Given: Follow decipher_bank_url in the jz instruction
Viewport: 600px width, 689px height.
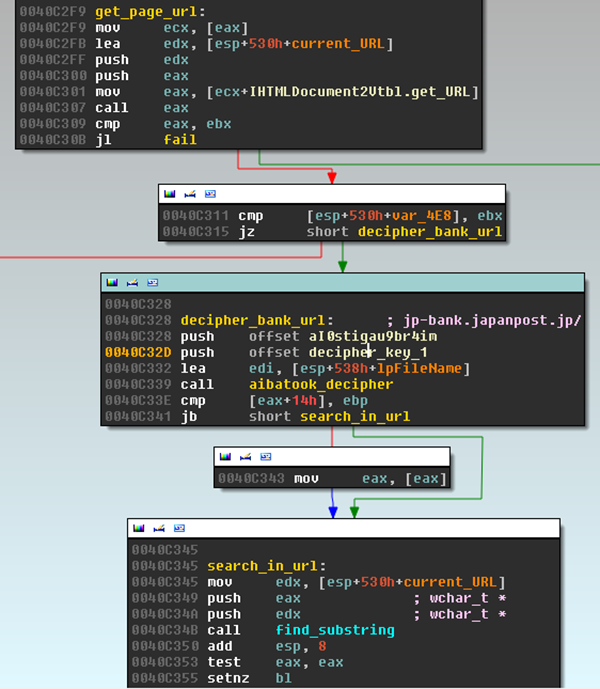Looking at the screenshot, I should pyautogui.click(x=430, y=232).
